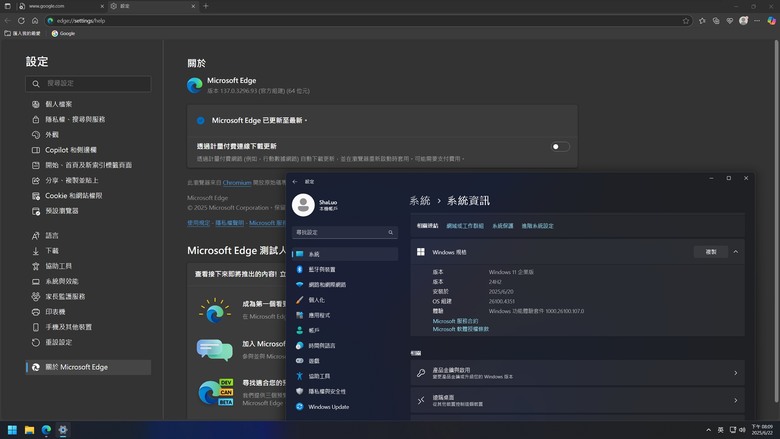Click Edge refresh button in toolbar
This screenshot has width=780, height=439.
coord(21,21)
